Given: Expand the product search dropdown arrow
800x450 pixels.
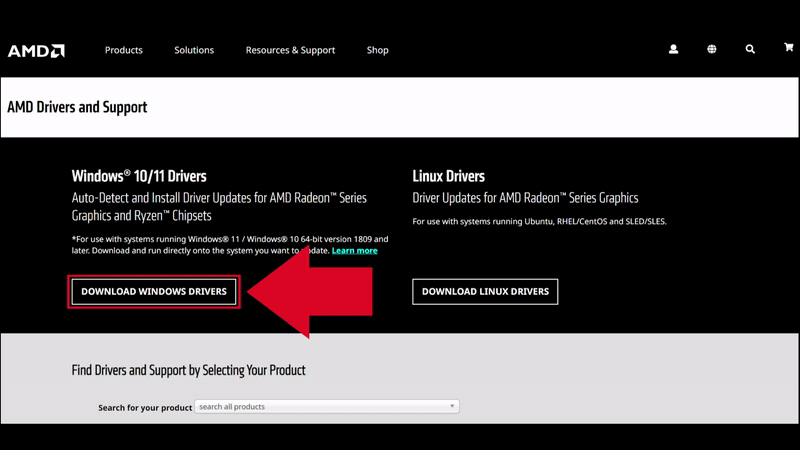Looking at the screenshot, I should tap(452, 407).
